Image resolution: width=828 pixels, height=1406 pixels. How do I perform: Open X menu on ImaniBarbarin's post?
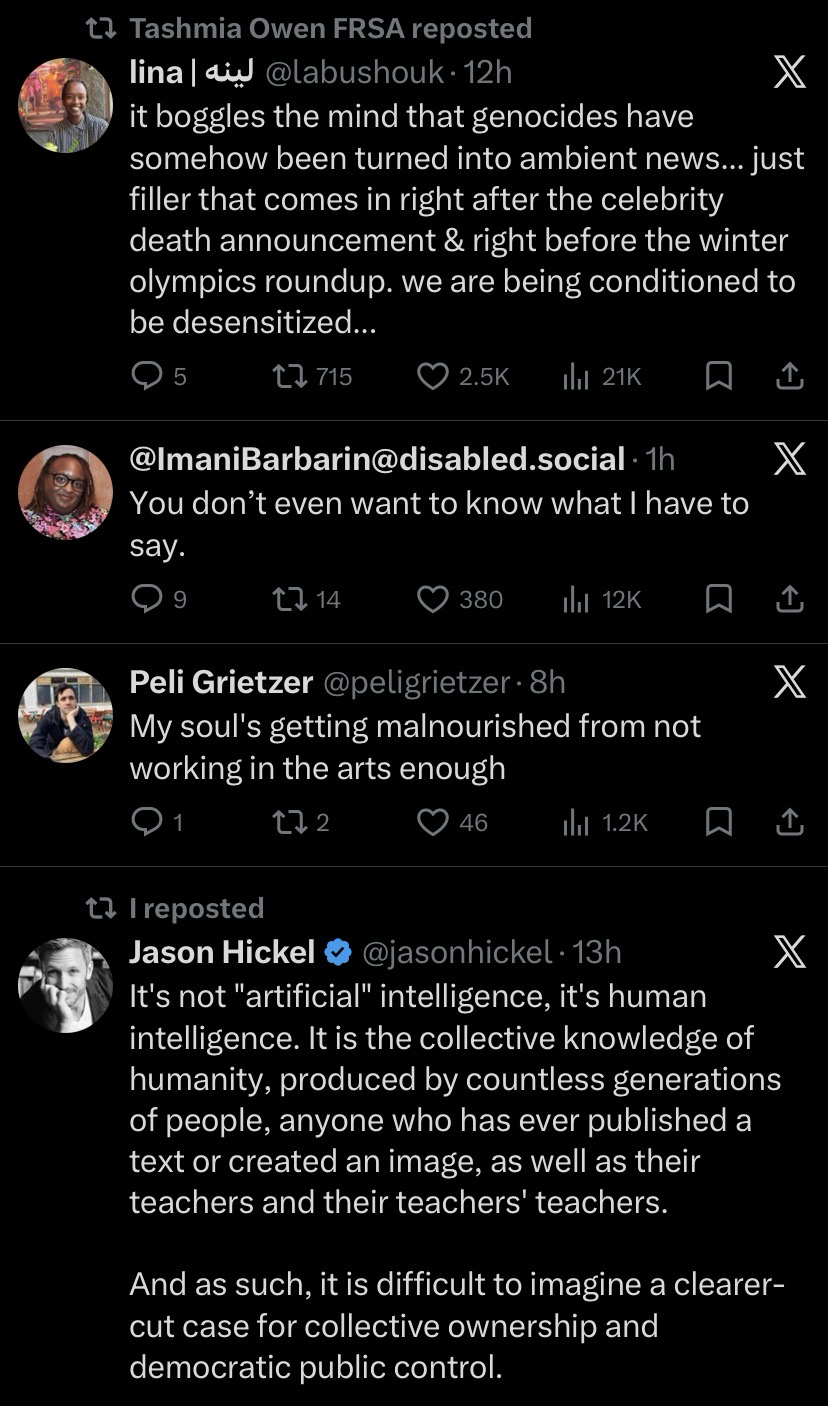point(790,460)
